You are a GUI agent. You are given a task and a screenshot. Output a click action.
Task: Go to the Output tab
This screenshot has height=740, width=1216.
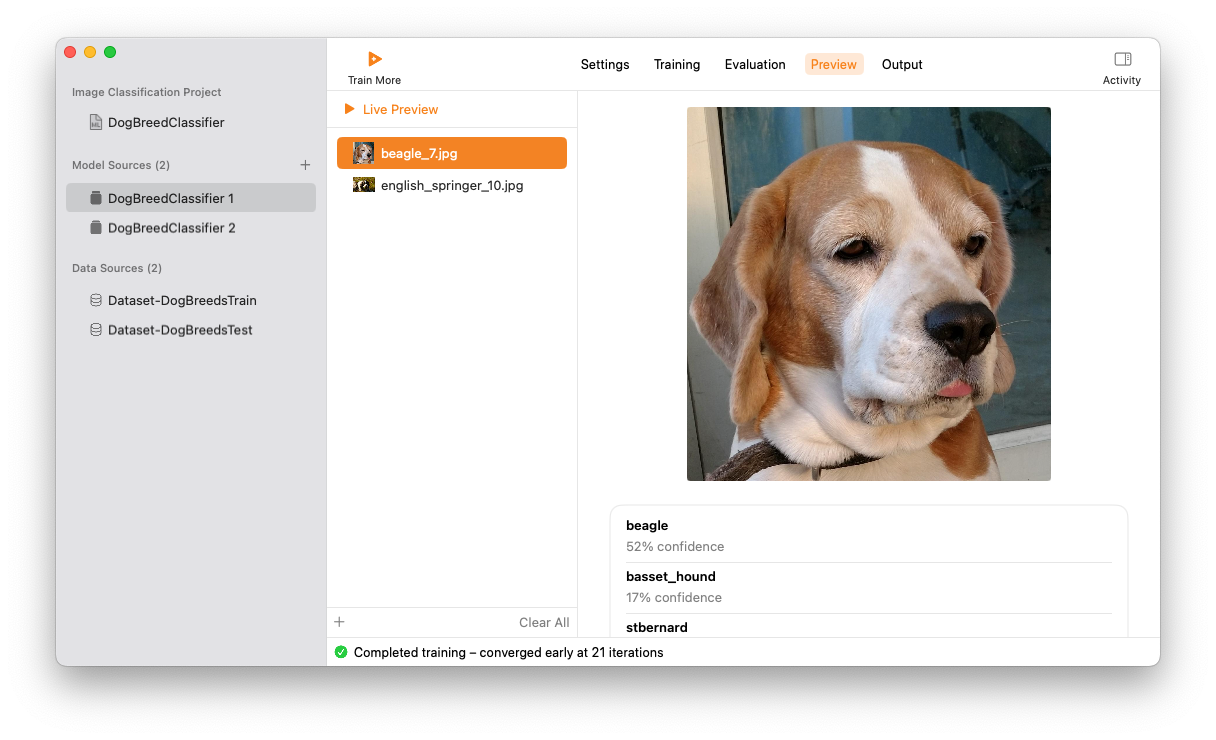tap(902, 64)
